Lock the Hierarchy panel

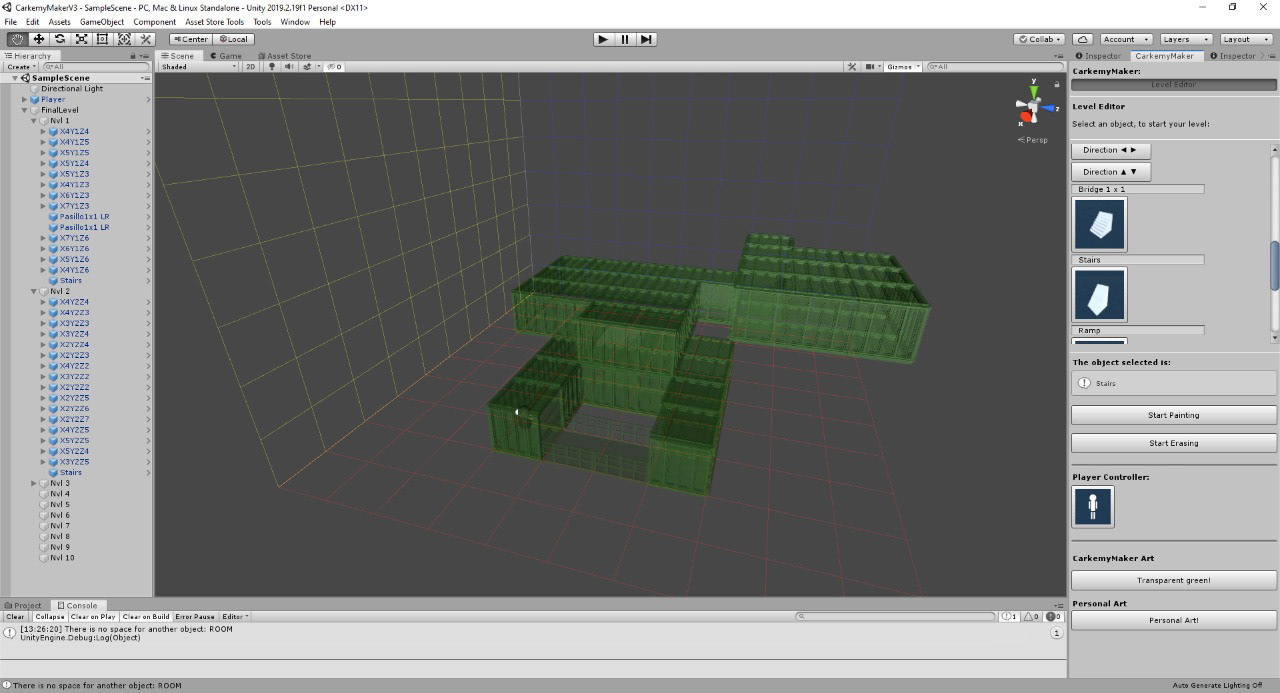pos(133,56)
